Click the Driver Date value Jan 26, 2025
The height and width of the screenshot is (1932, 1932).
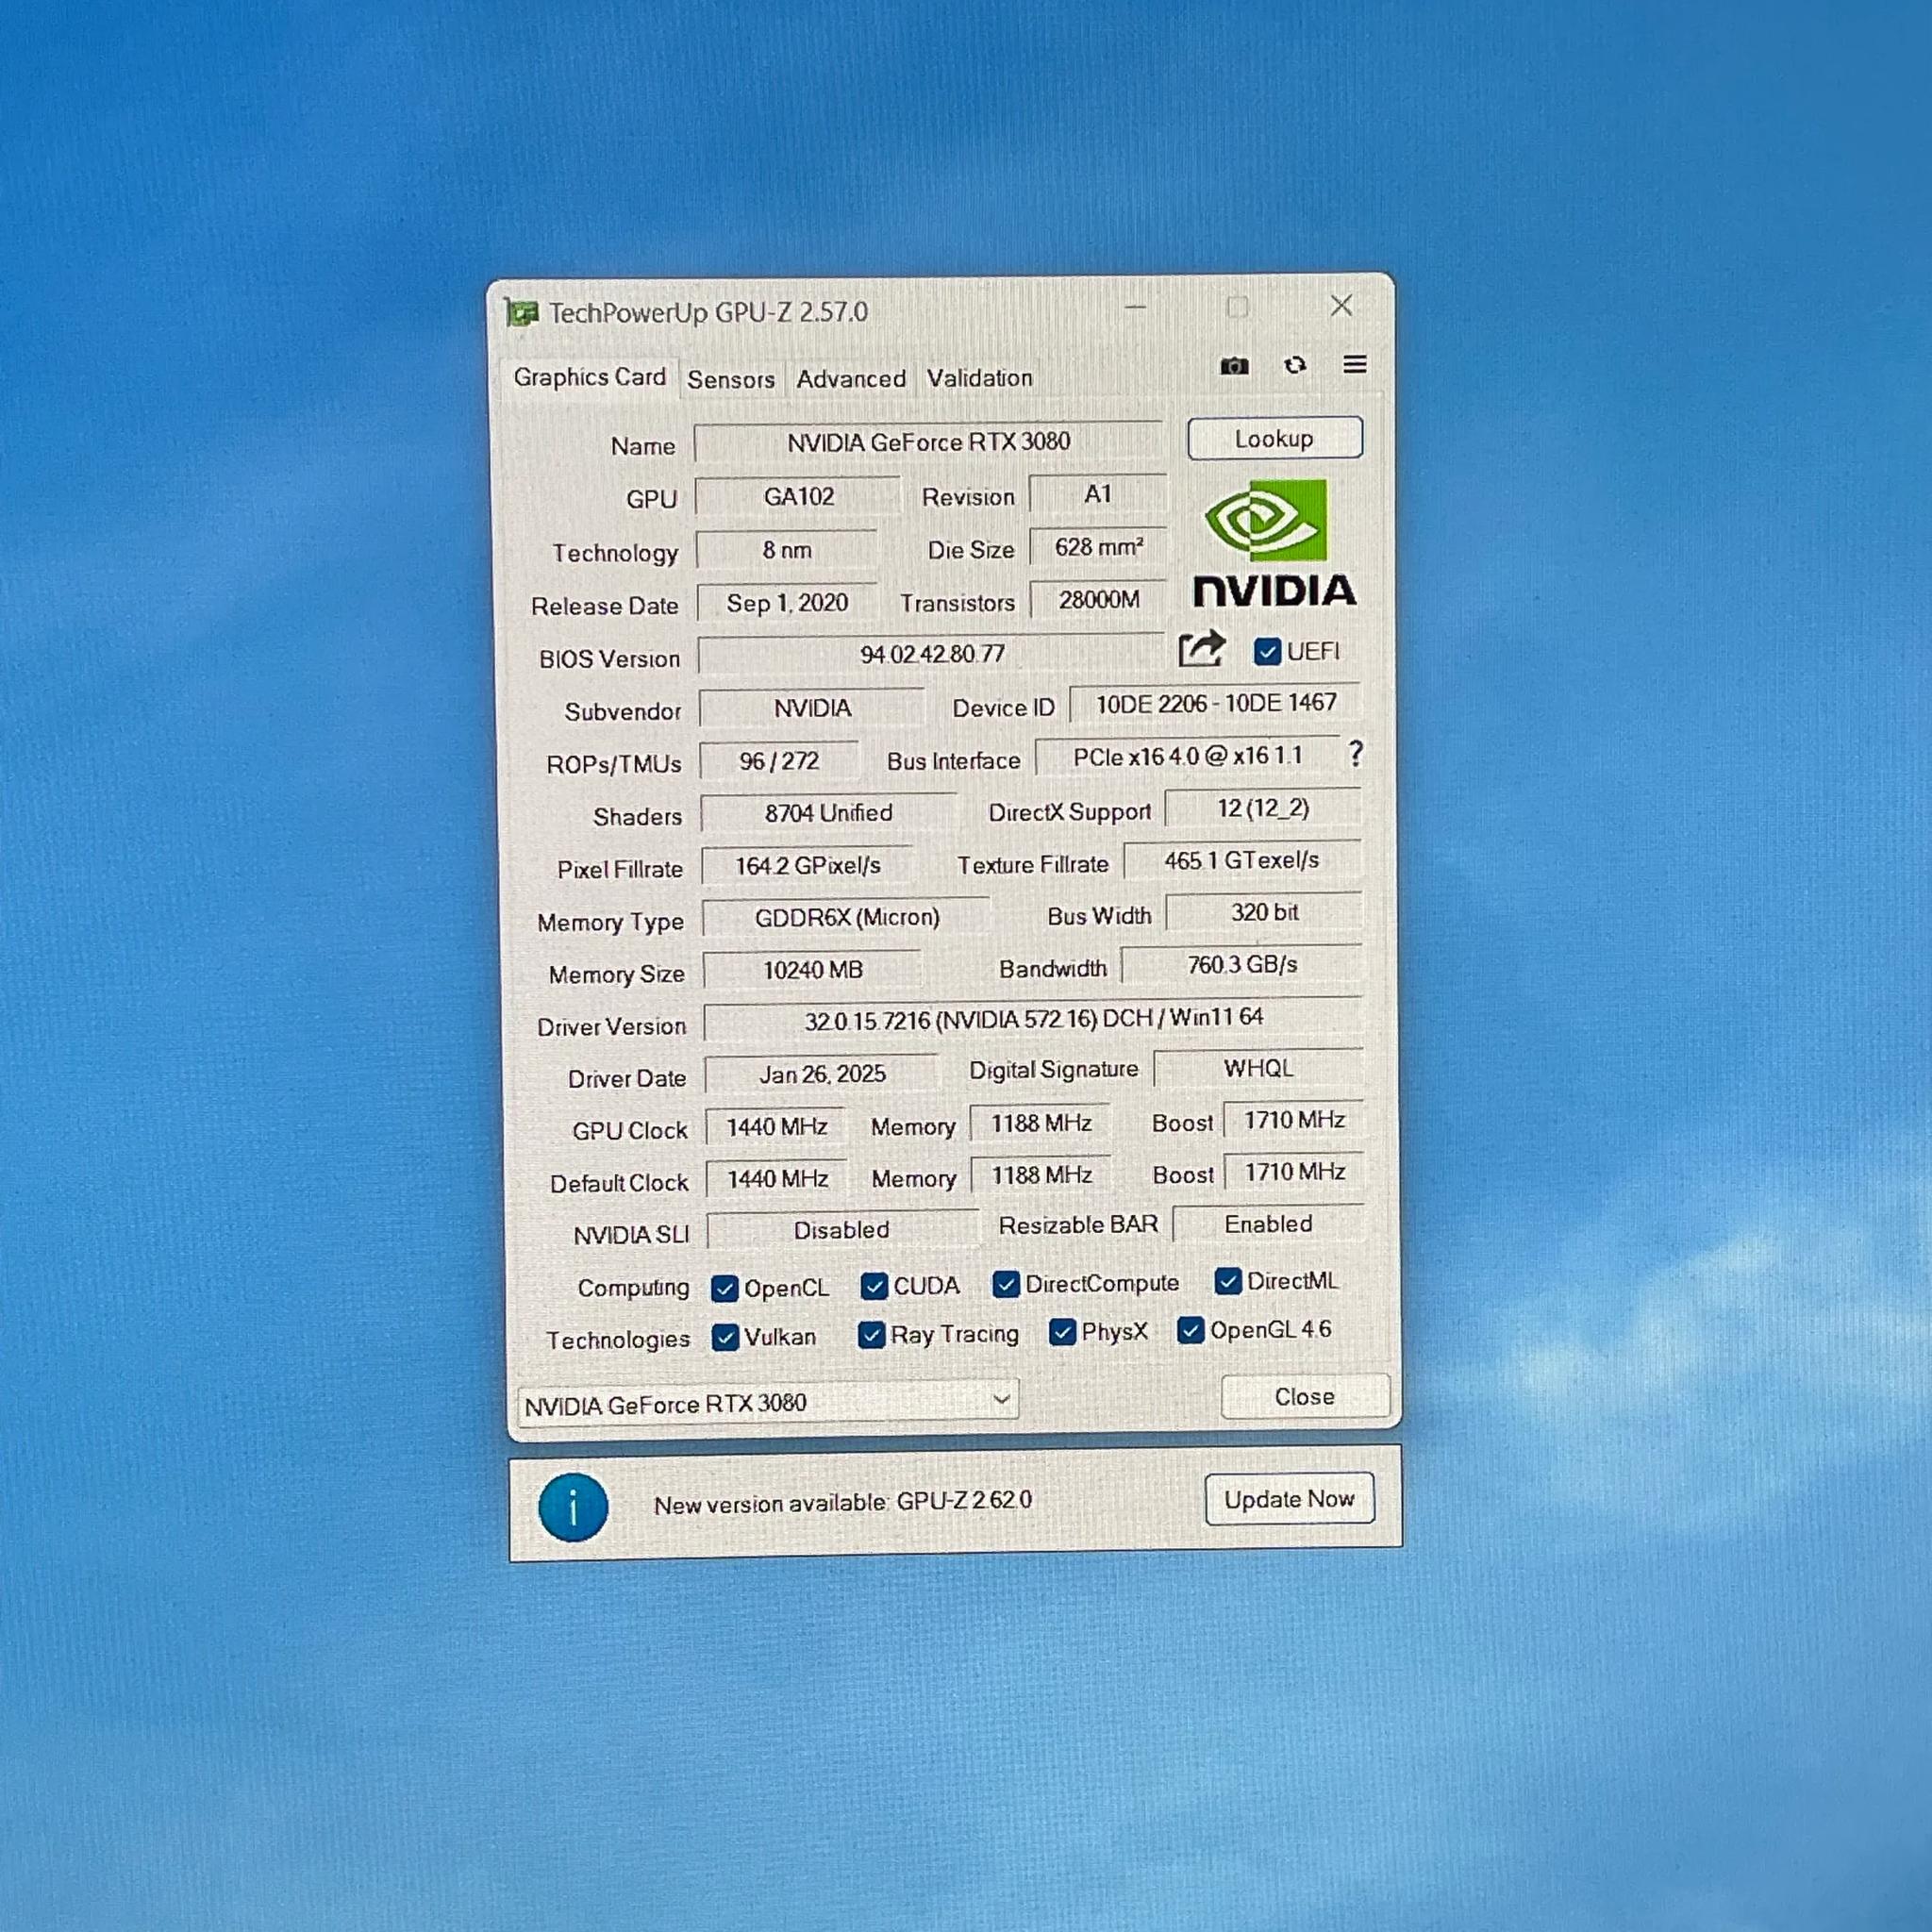click(x=822, y=1075)
